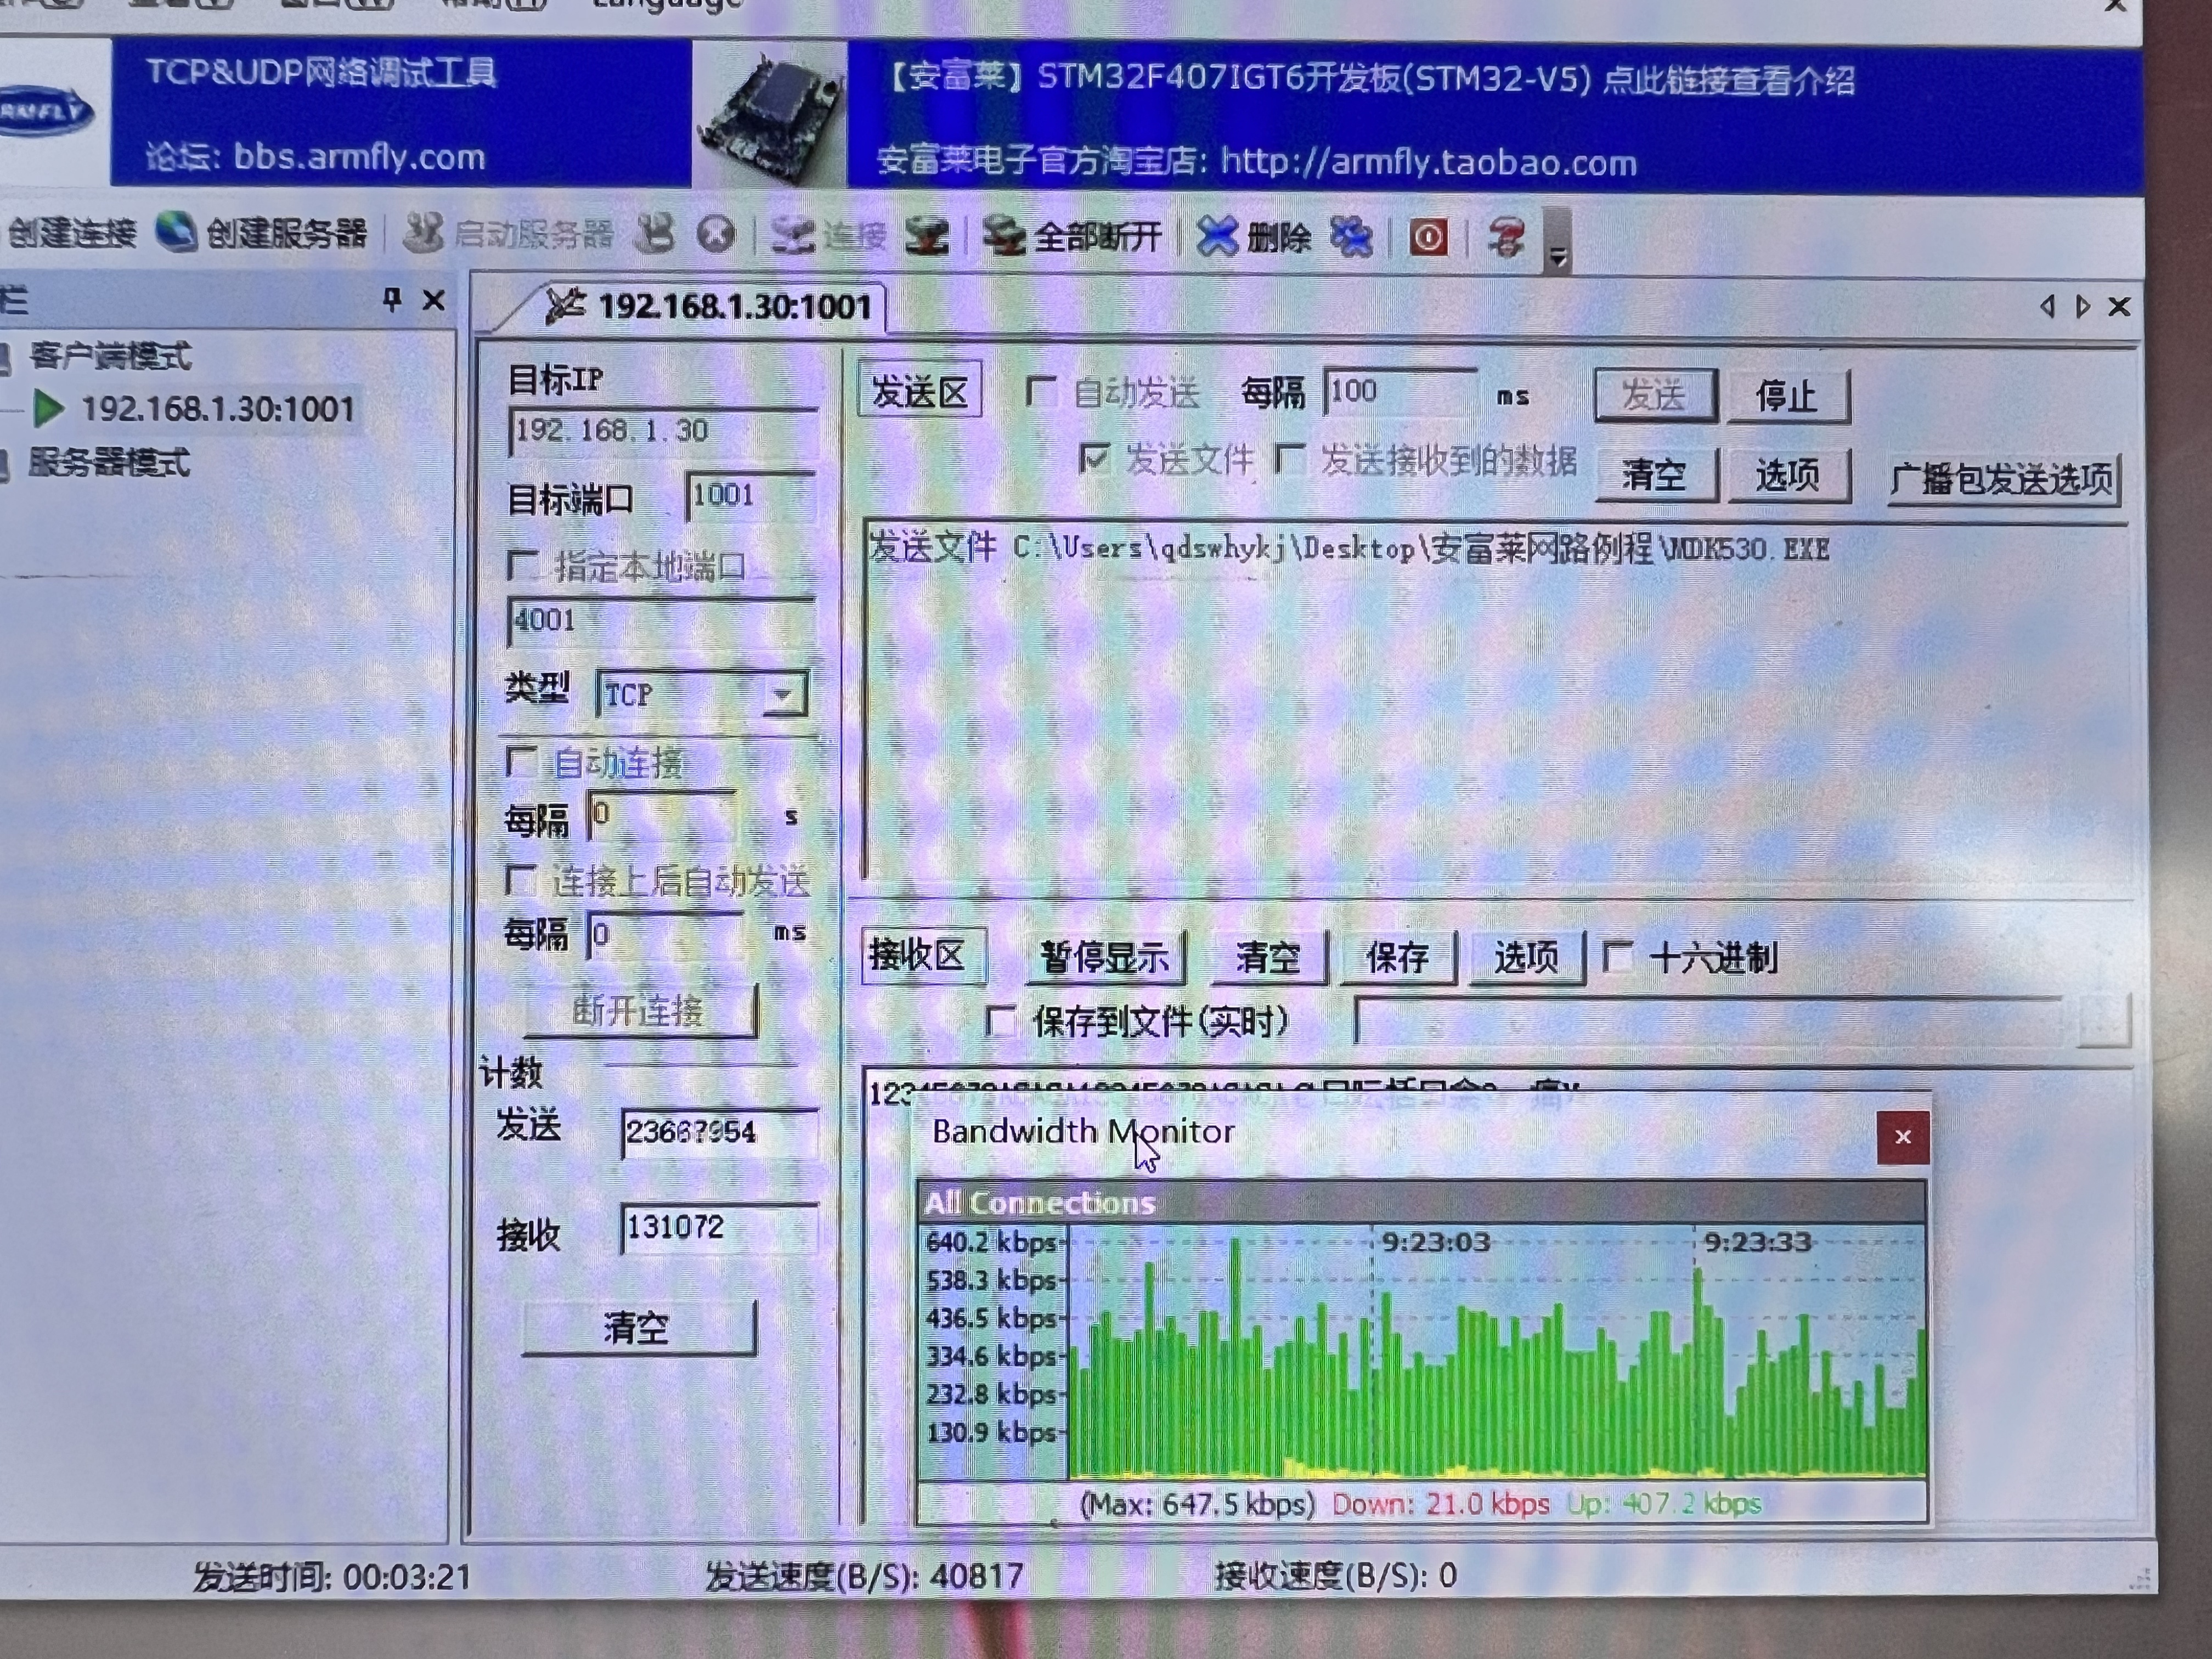Click the previous tab left arrow
This screenshot has height=1659, width=2212.
(x=2047, y=306)
